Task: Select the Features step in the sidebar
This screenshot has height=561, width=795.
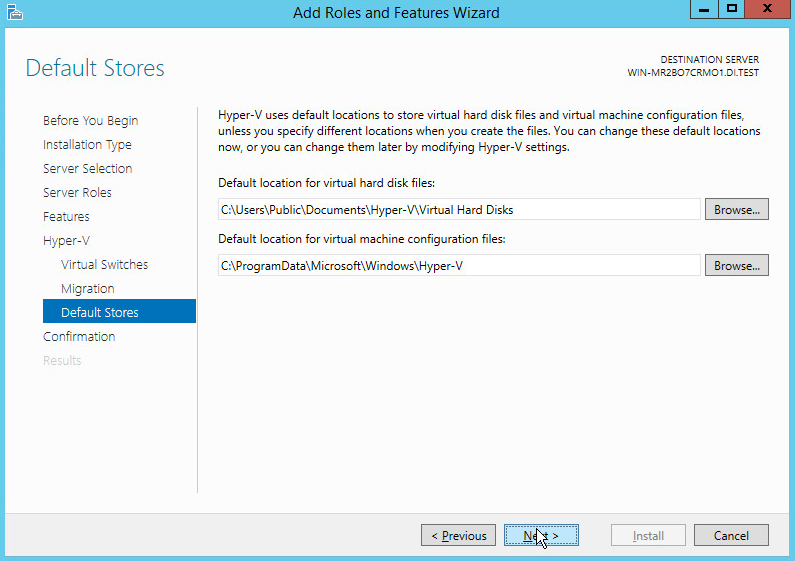Action: [x=66, y=217]
